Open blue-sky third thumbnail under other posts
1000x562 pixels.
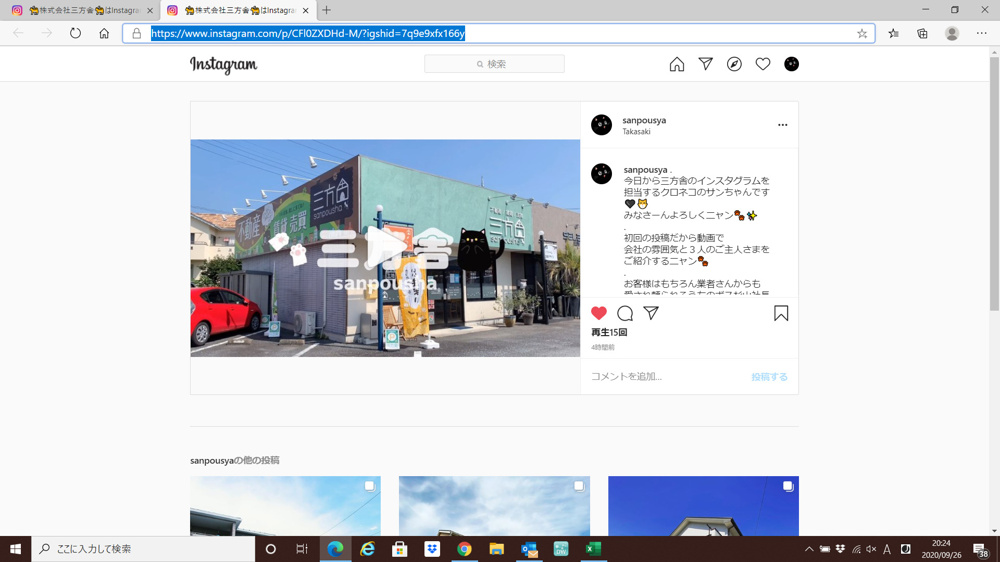[703, 506]
